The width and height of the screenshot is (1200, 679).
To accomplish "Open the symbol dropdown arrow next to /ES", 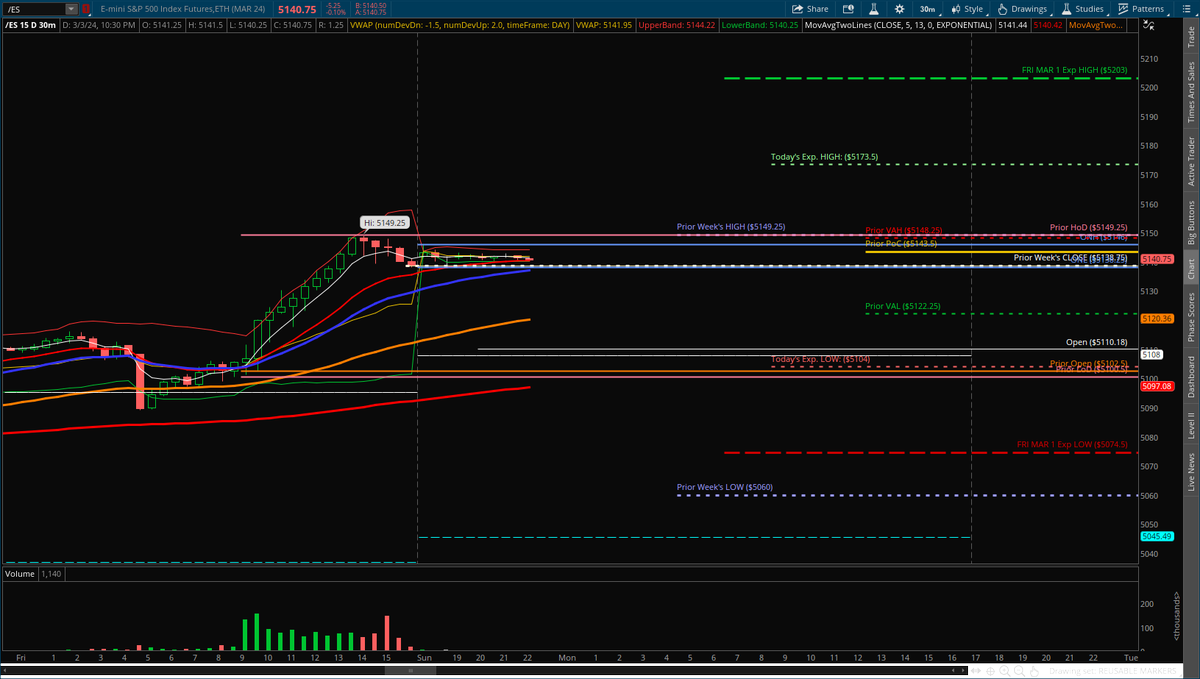I will (x=71, y=9).
